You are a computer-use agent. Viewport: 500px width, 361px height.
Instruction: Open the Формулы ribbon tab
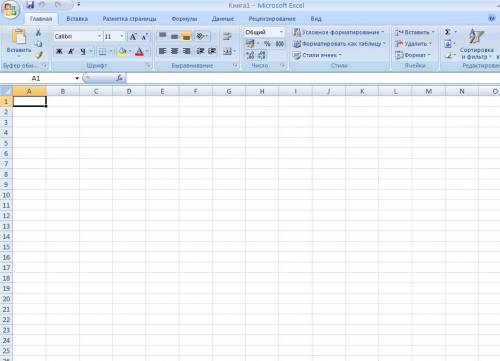pyautogui.click(x=184, y=19)
